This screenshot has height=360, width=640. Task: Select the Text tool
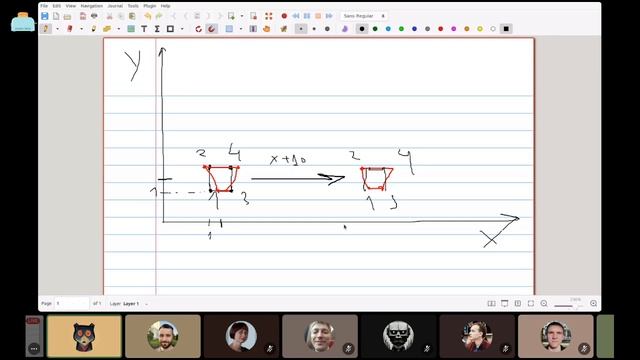coord(144,29)
